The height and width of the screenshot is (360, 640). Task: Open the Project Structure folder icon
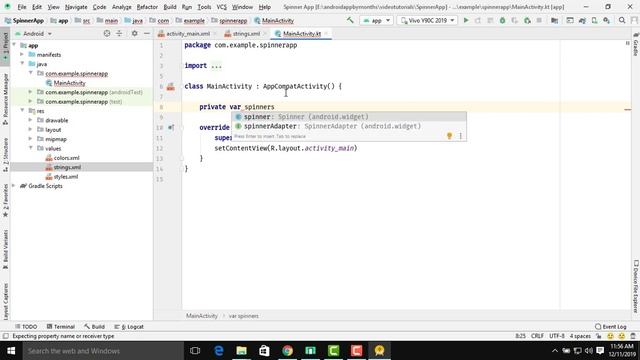pyautogui.click(x=554, y=20)
